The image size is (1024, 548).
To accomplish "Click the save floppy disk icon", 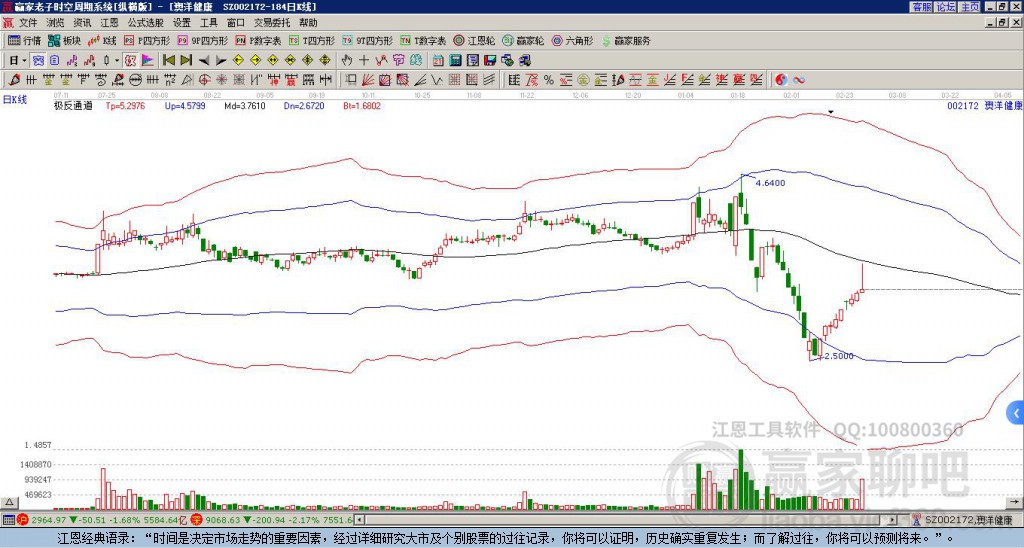I will (x=490, y=60).
